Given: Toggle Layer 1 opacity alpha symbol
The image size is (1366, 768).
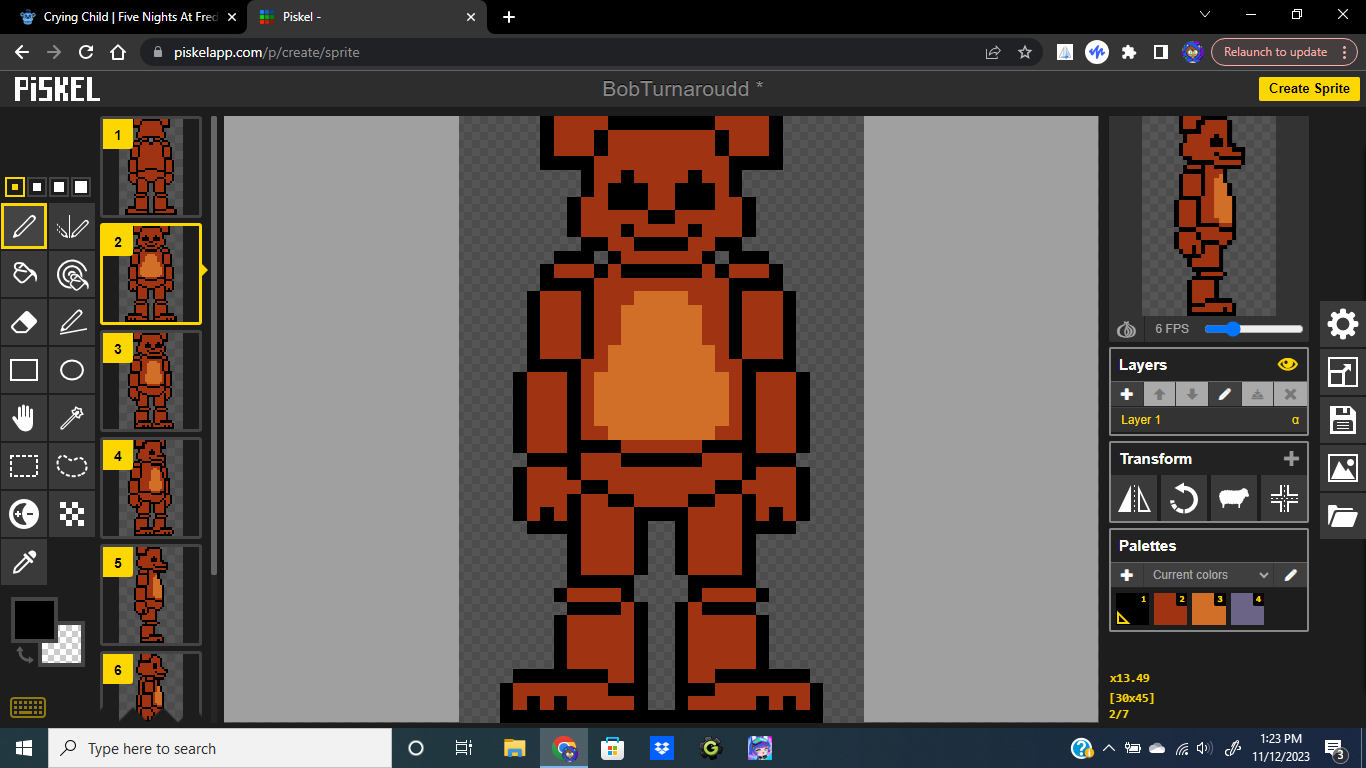Looking at the screenshot, I should [x=1295, y=420].
